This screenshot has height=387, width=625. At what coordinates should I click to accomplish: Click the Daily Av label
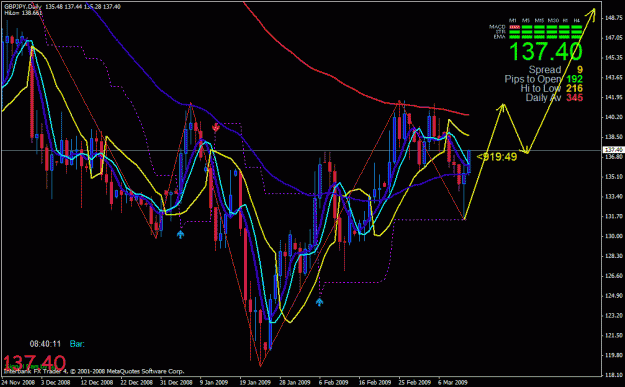pyautogui.click(x=543, y=98)
